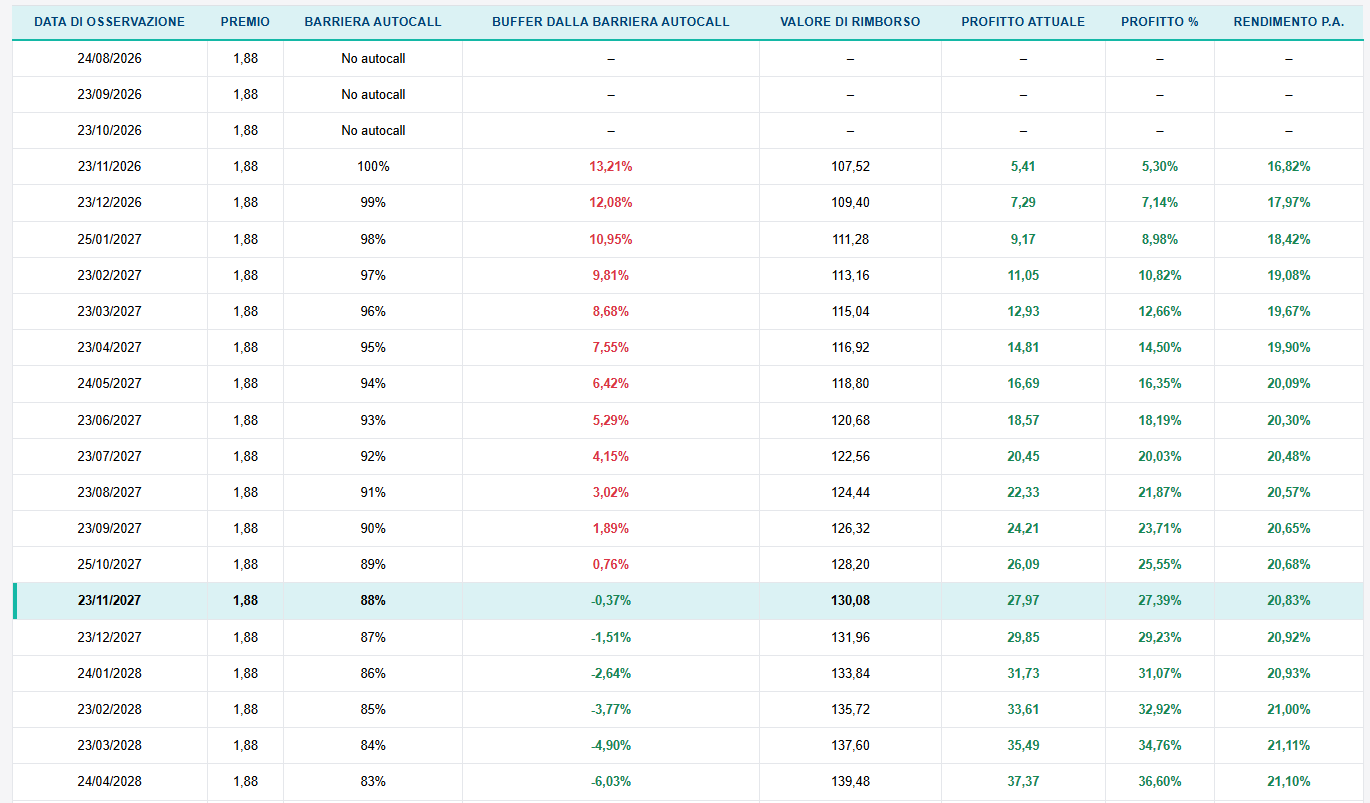Click the redemption value 107,52
The height and width of the screenshot is (803, 1370).
coord(850,166)
